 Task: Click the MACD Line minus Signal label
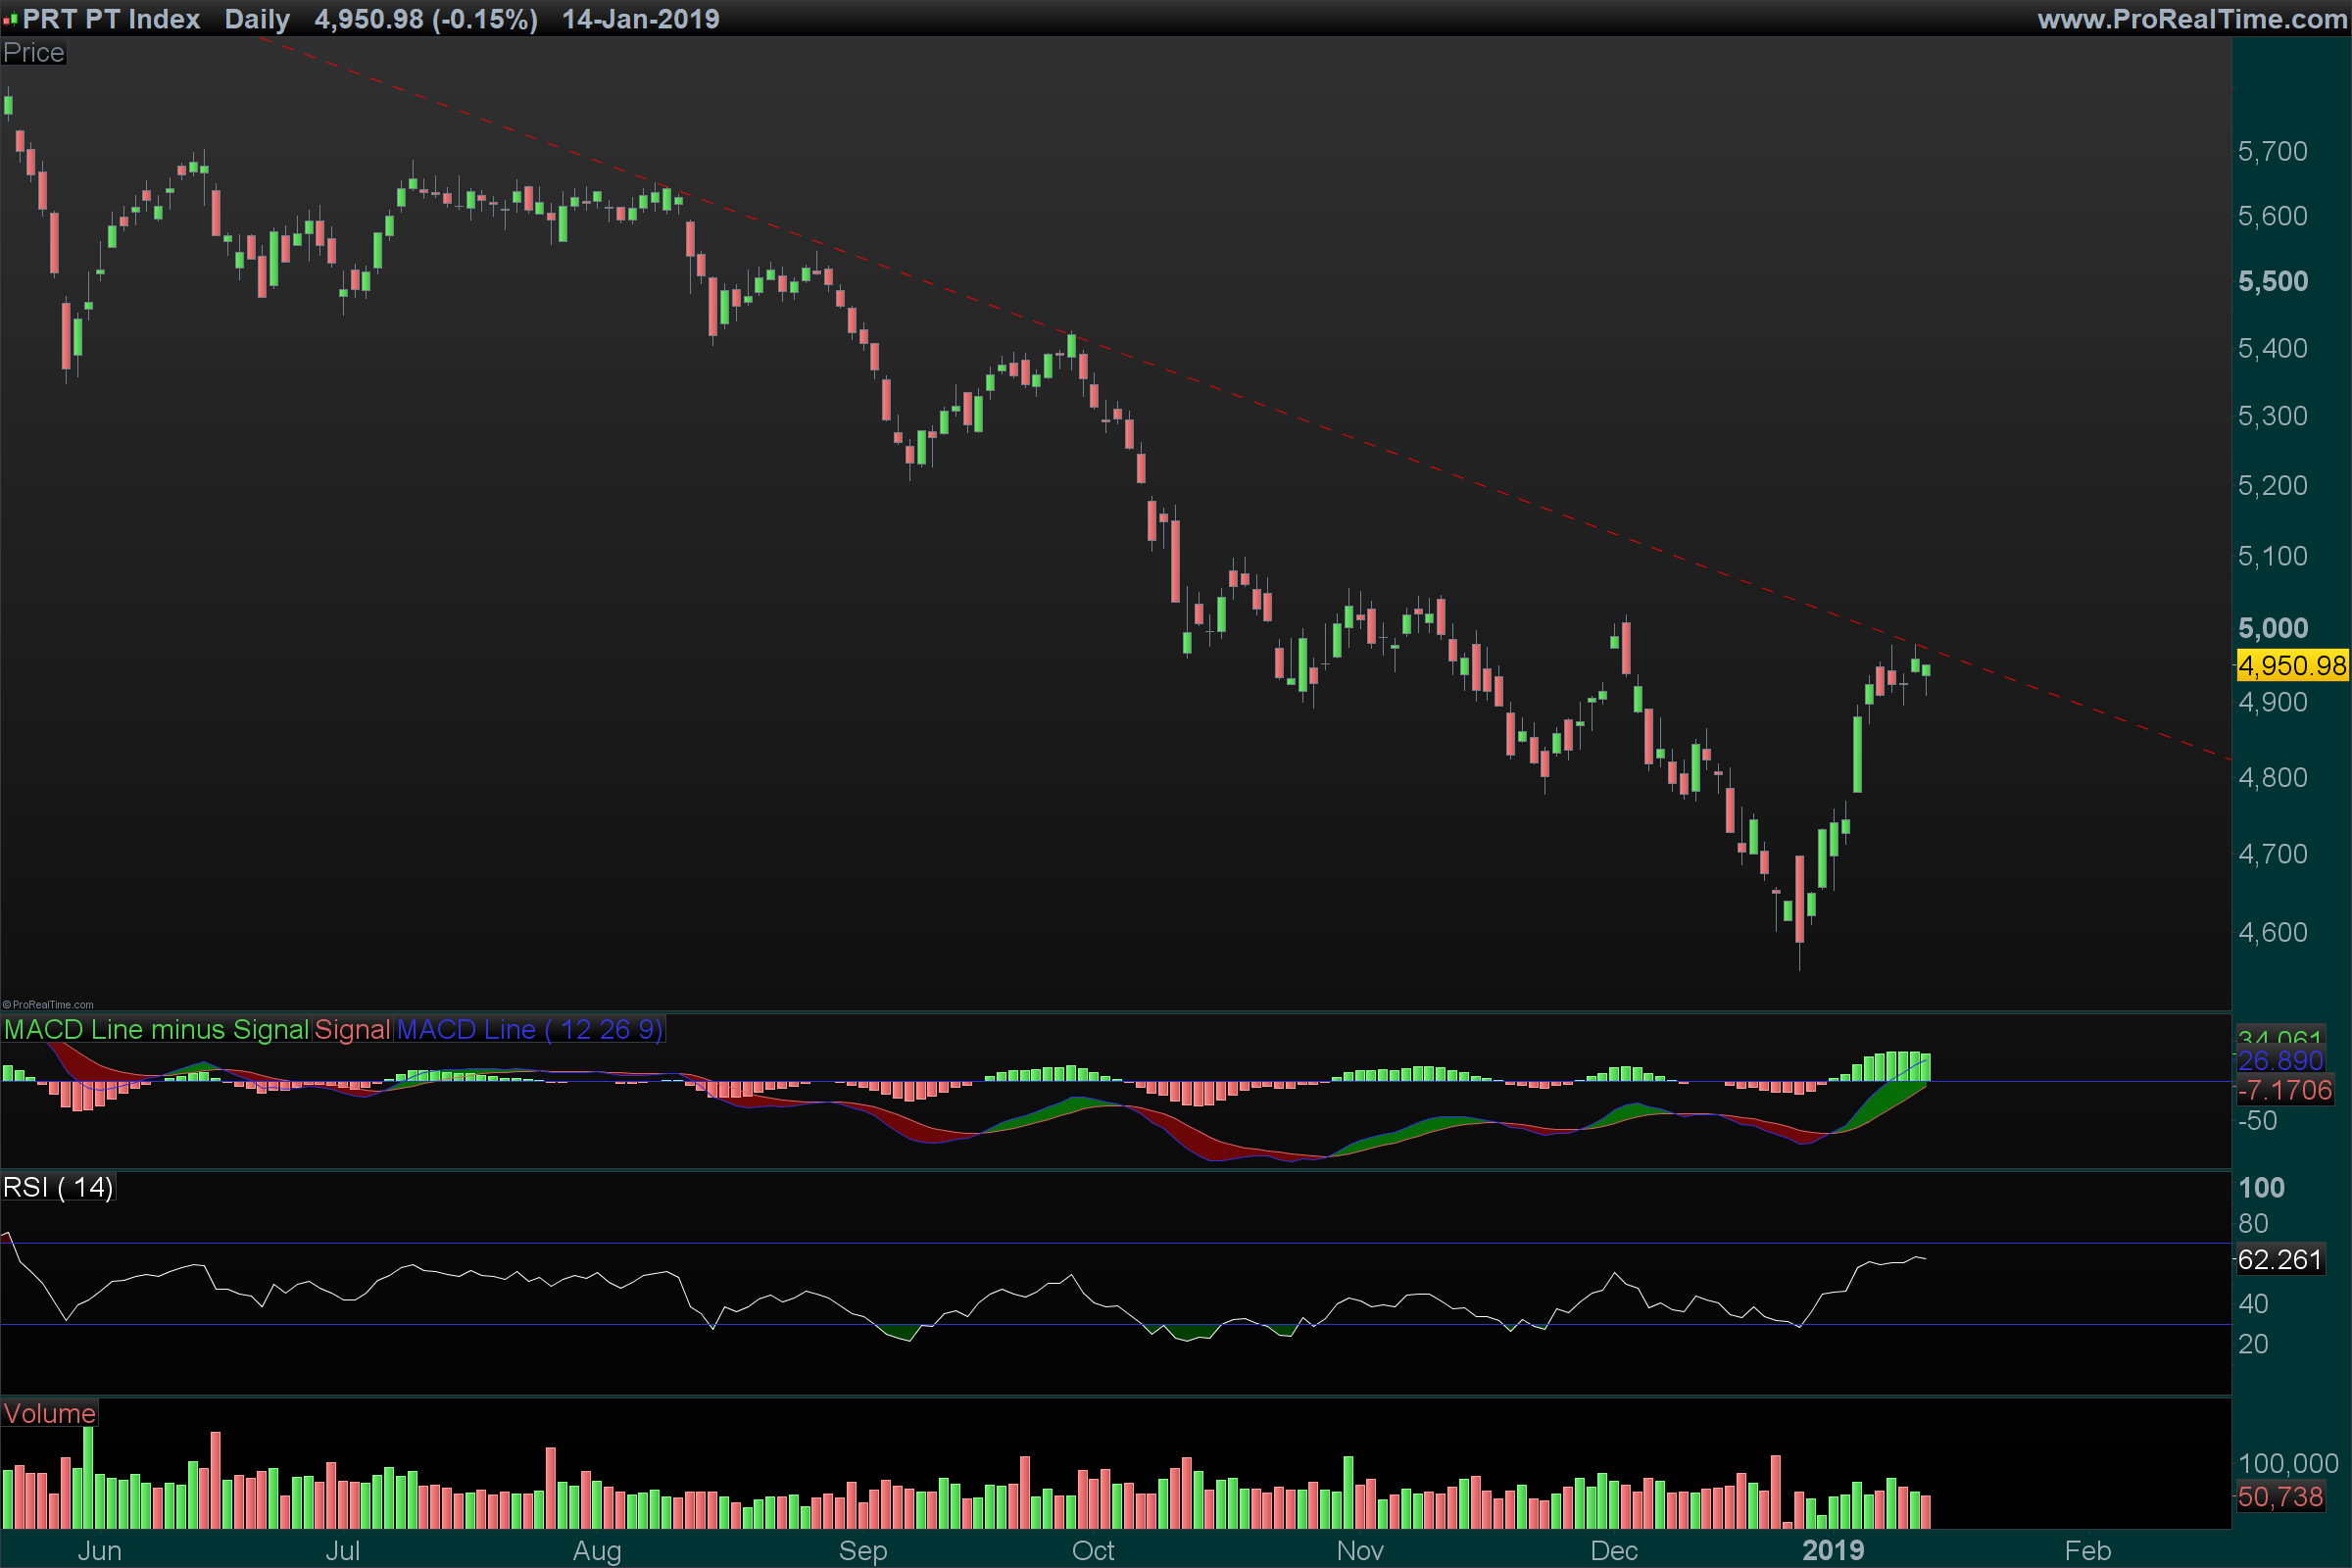coord(156,1029)
